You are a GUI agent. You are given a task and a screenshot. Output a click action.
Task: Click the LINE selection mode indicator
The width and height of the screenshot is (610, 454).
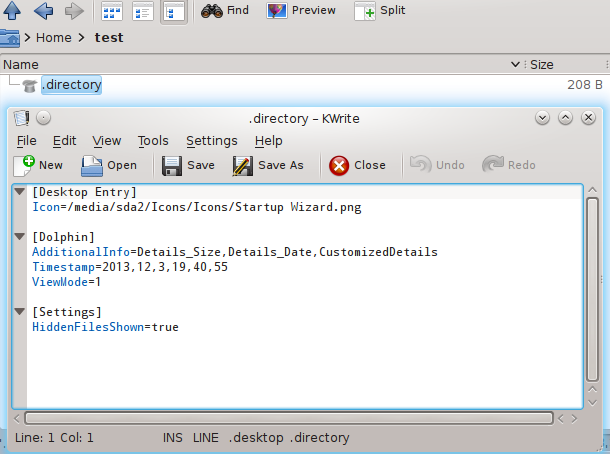click(206, 438)
